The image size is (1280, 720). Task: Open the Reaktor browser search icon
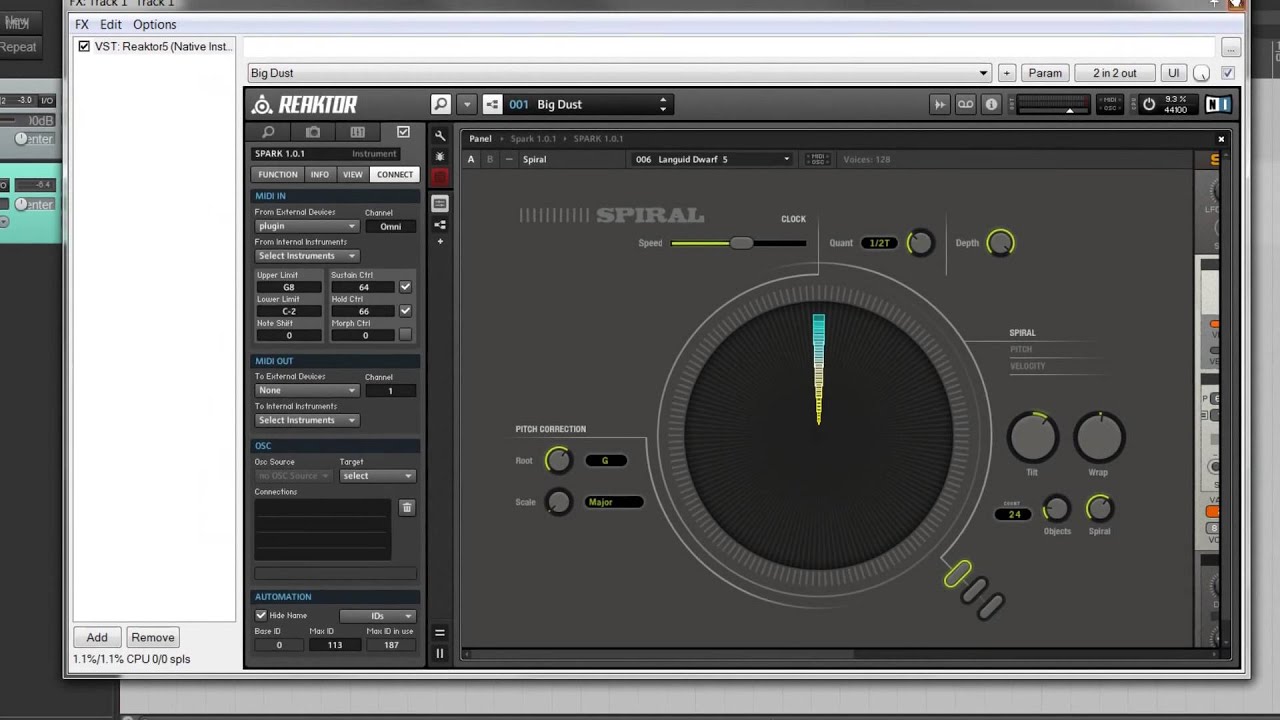pos(441,104)
